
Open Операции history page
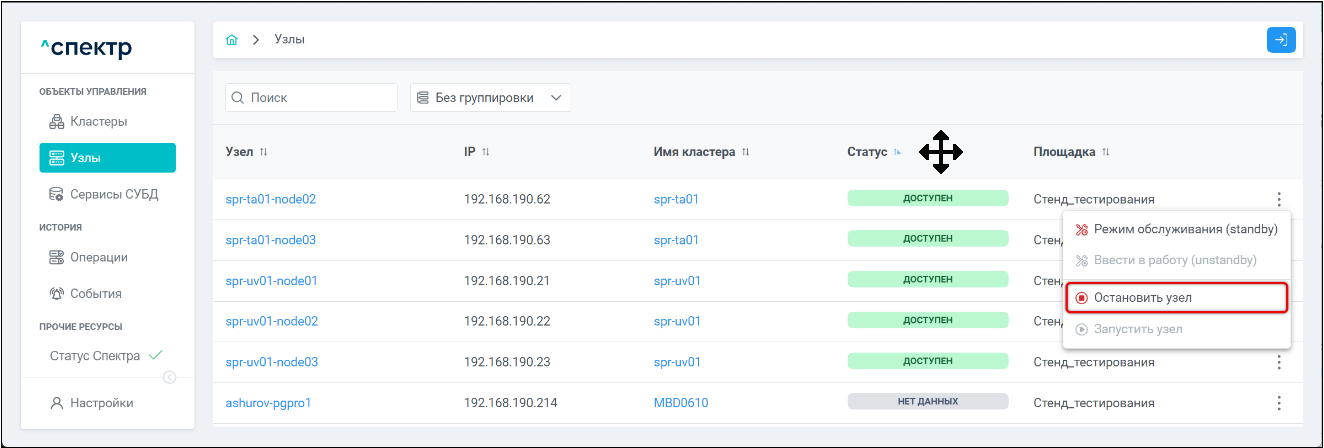[x=98, y=258]
